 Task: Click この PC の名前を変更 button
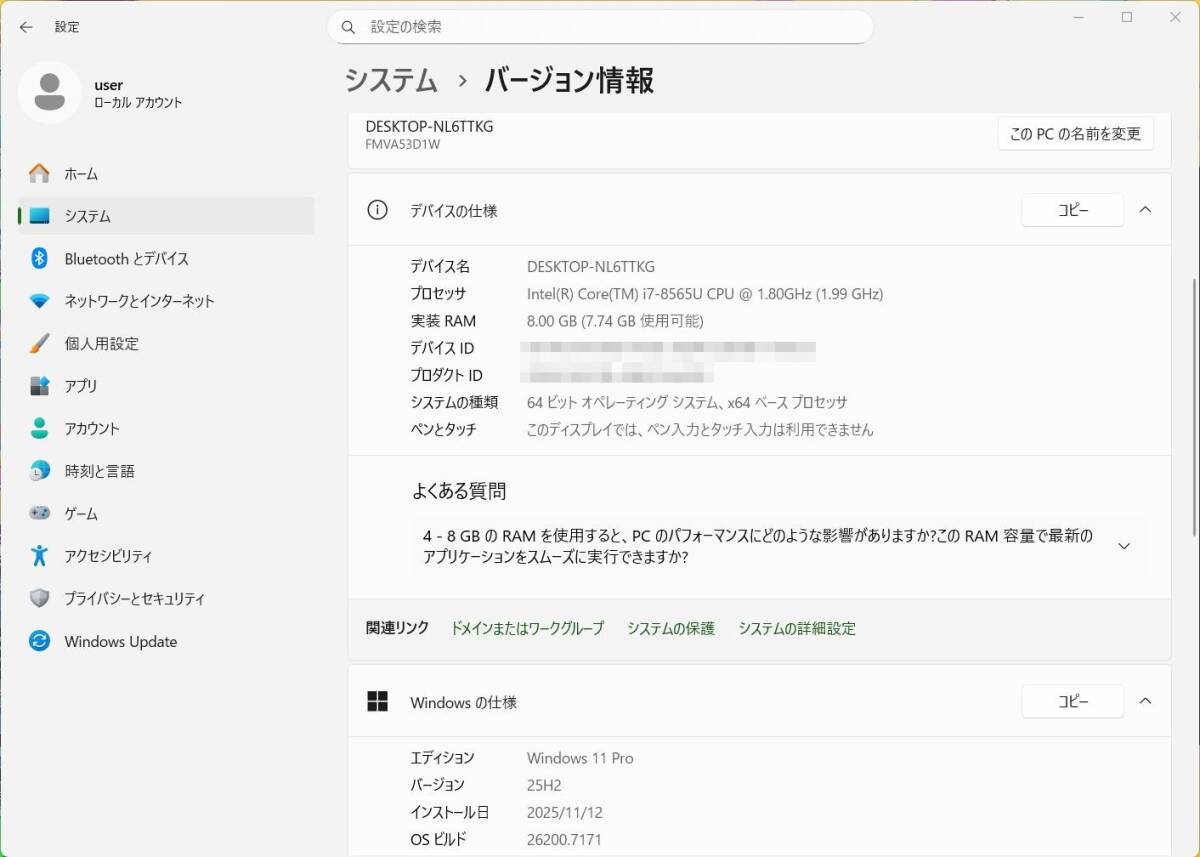[1075, 134]
